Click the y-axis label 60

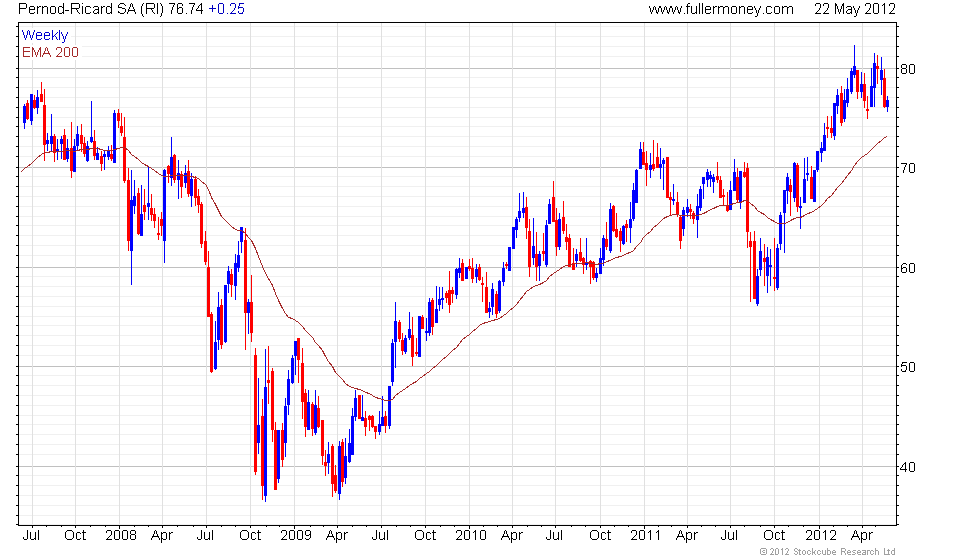click(908, 268)
